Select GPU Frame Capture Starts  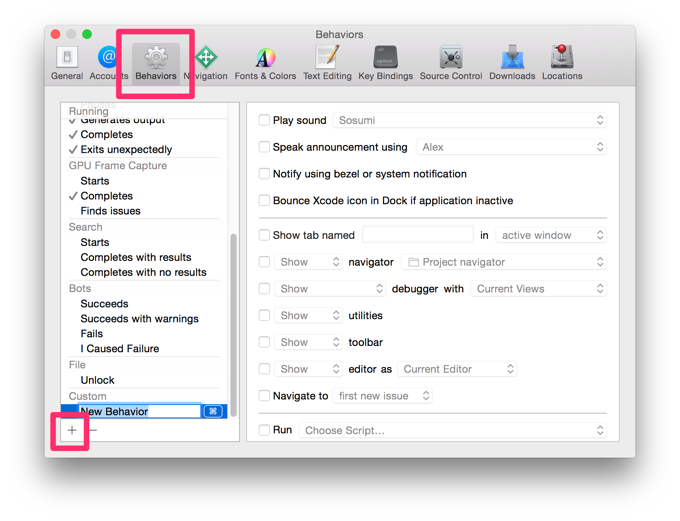tap(95, 181)
